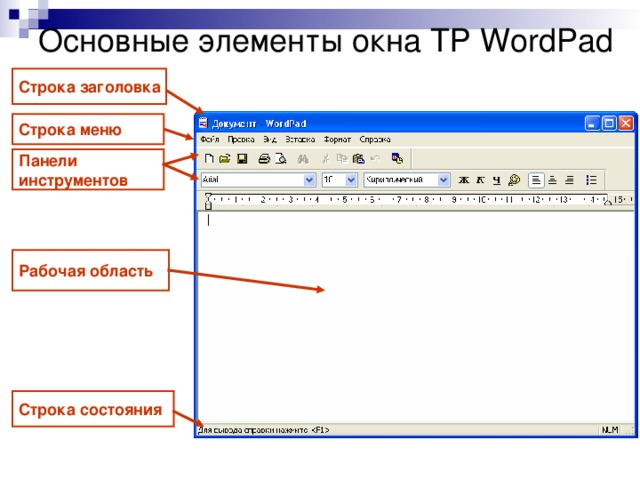This screenshot has width=640, height=480.
Task: Click the NUM indicator in status bar
Action: tap(610, 430)
